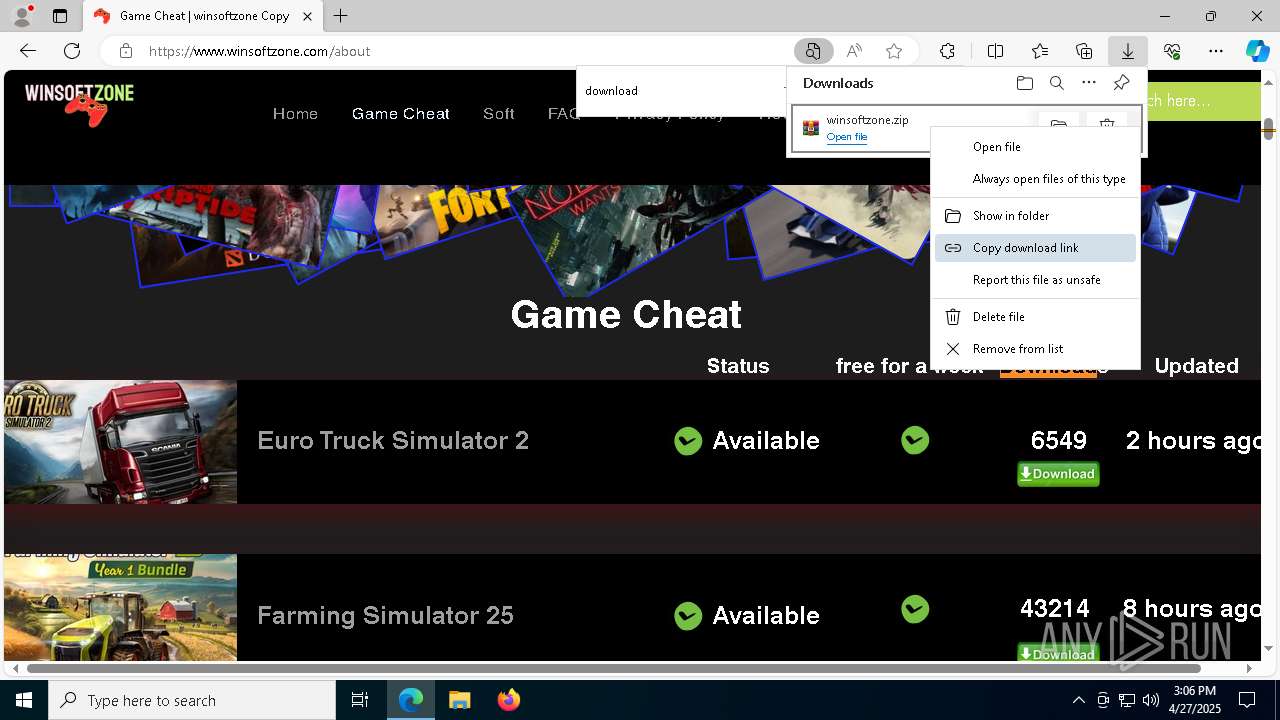
Task: Select Remove from list option
Action: 1035,349
